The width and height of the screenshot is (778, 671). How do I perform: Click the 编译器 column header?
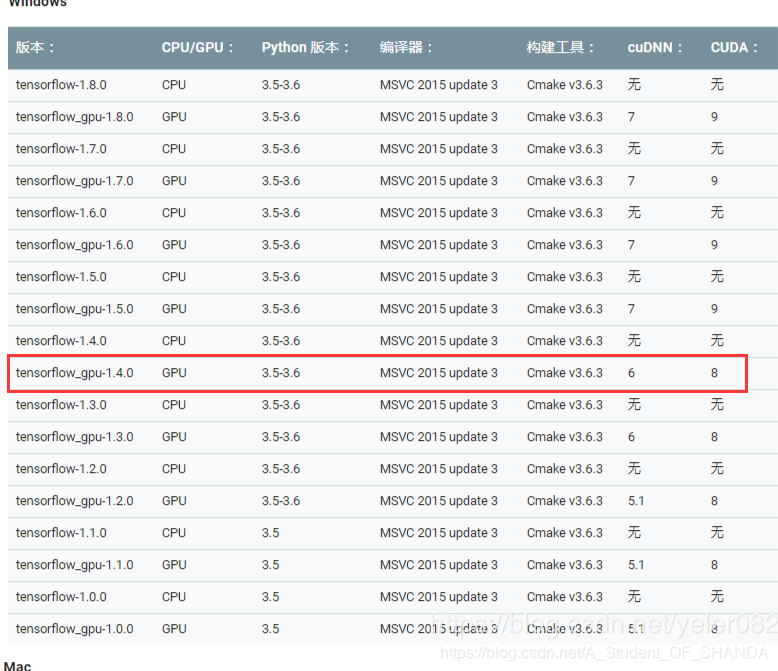click(406, 48)
